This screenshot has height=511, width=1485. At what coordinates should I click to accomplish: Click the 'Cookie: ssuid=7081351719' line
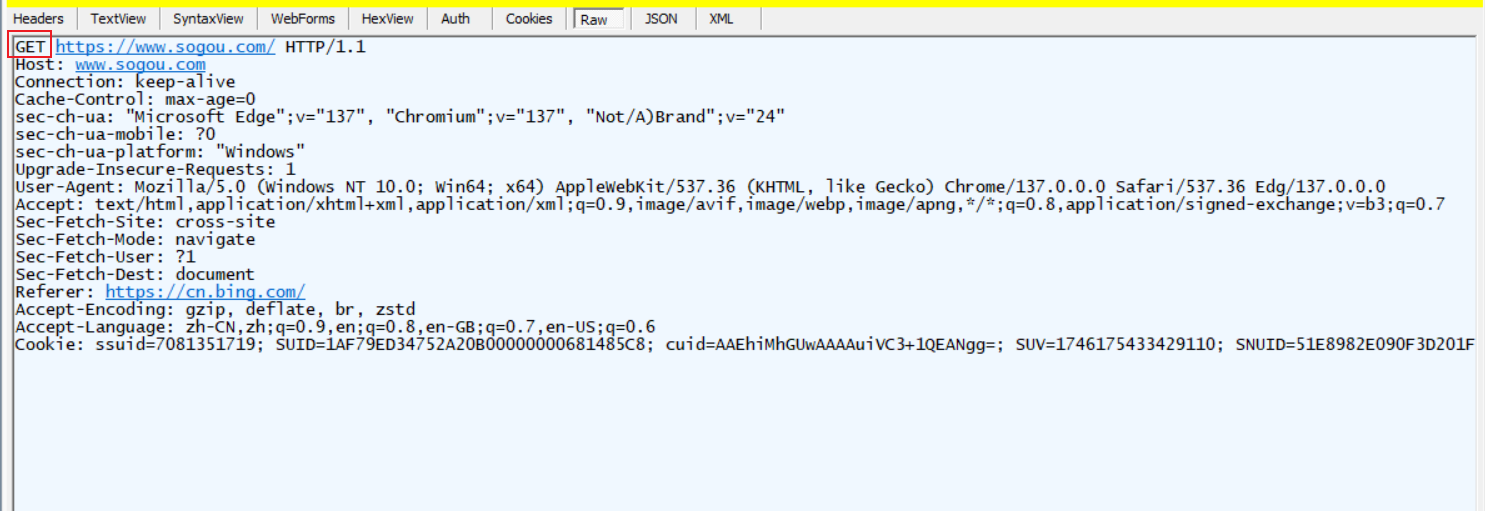pos(745,344)
